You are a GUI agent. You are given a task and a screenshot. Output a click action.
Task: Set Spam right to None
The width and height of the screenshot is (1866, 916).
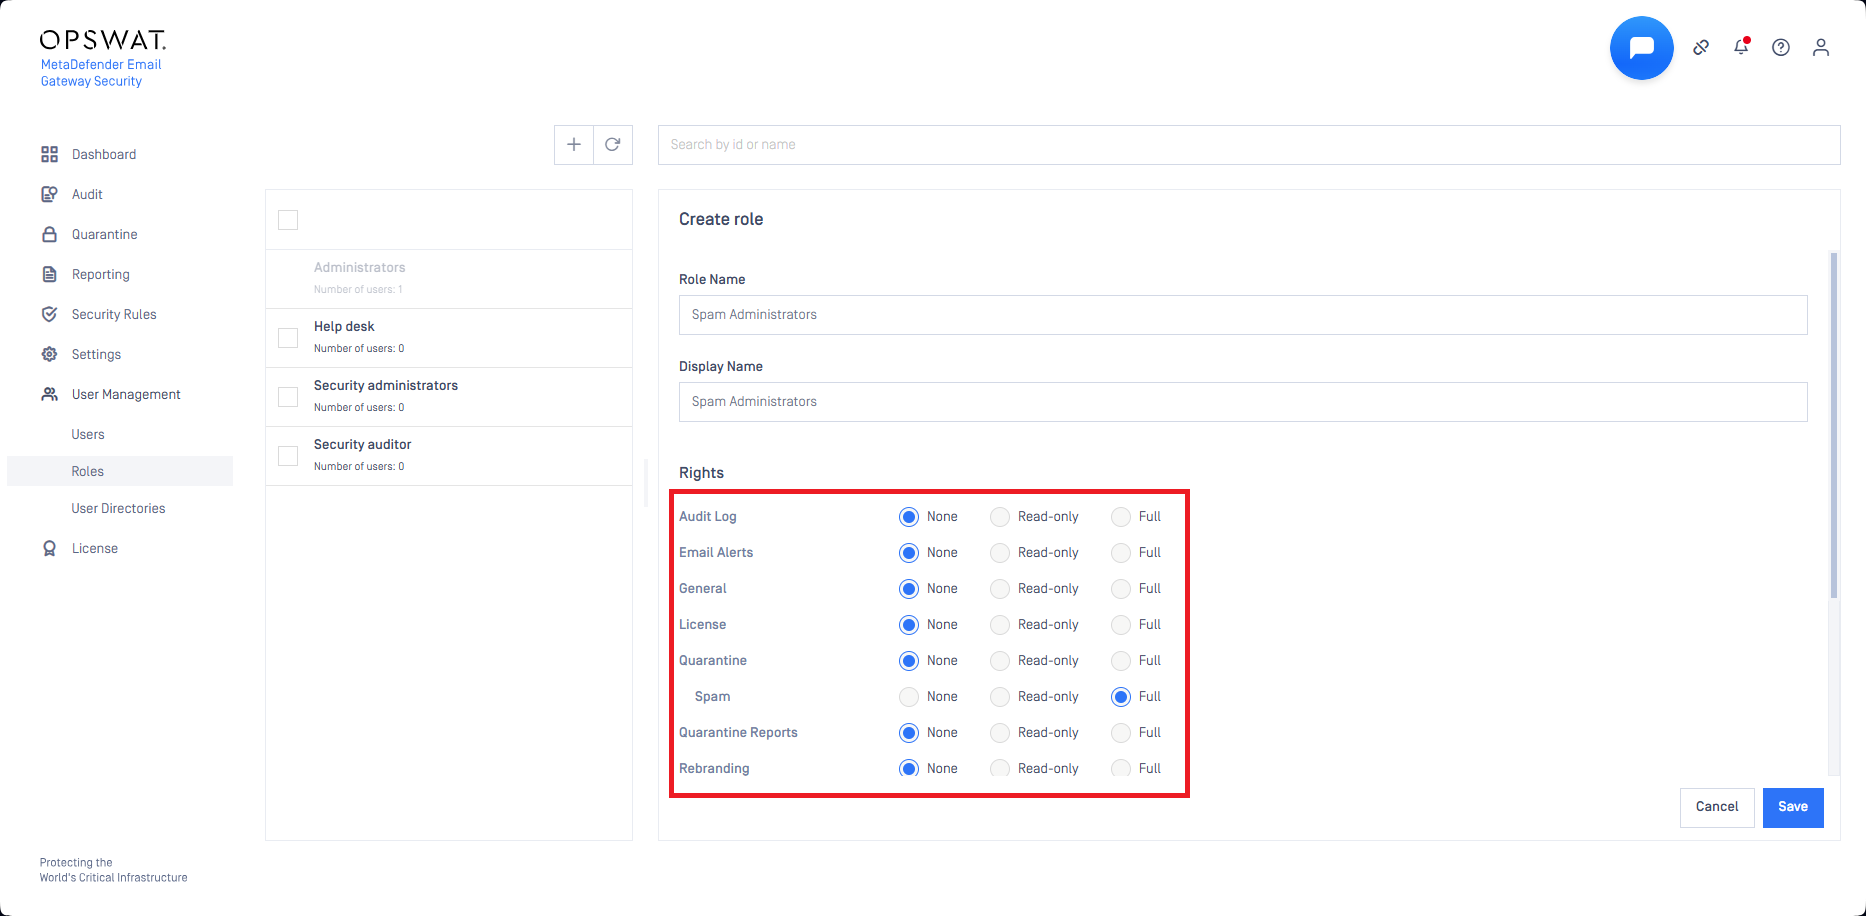point(909,697)
